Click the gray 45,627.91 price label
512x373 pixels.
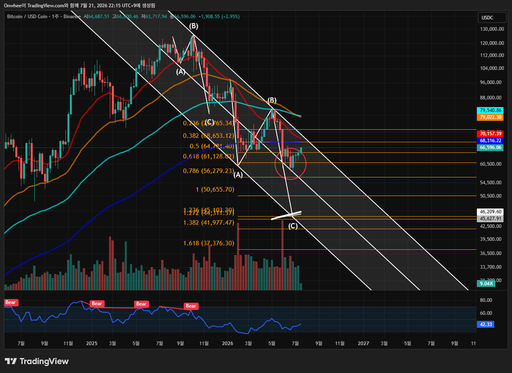point(490,219)
